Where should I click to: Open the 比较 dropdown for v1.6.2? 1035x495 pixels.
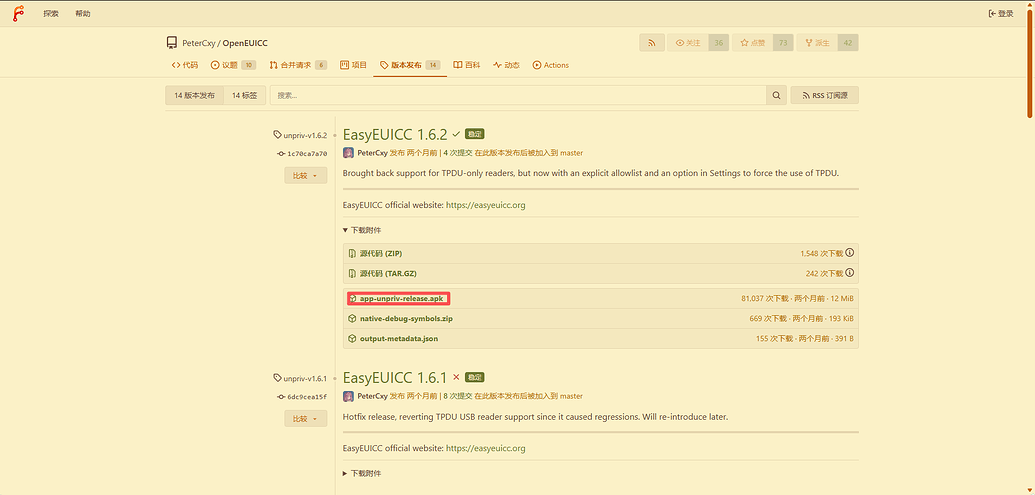click(x=306, y=176)
